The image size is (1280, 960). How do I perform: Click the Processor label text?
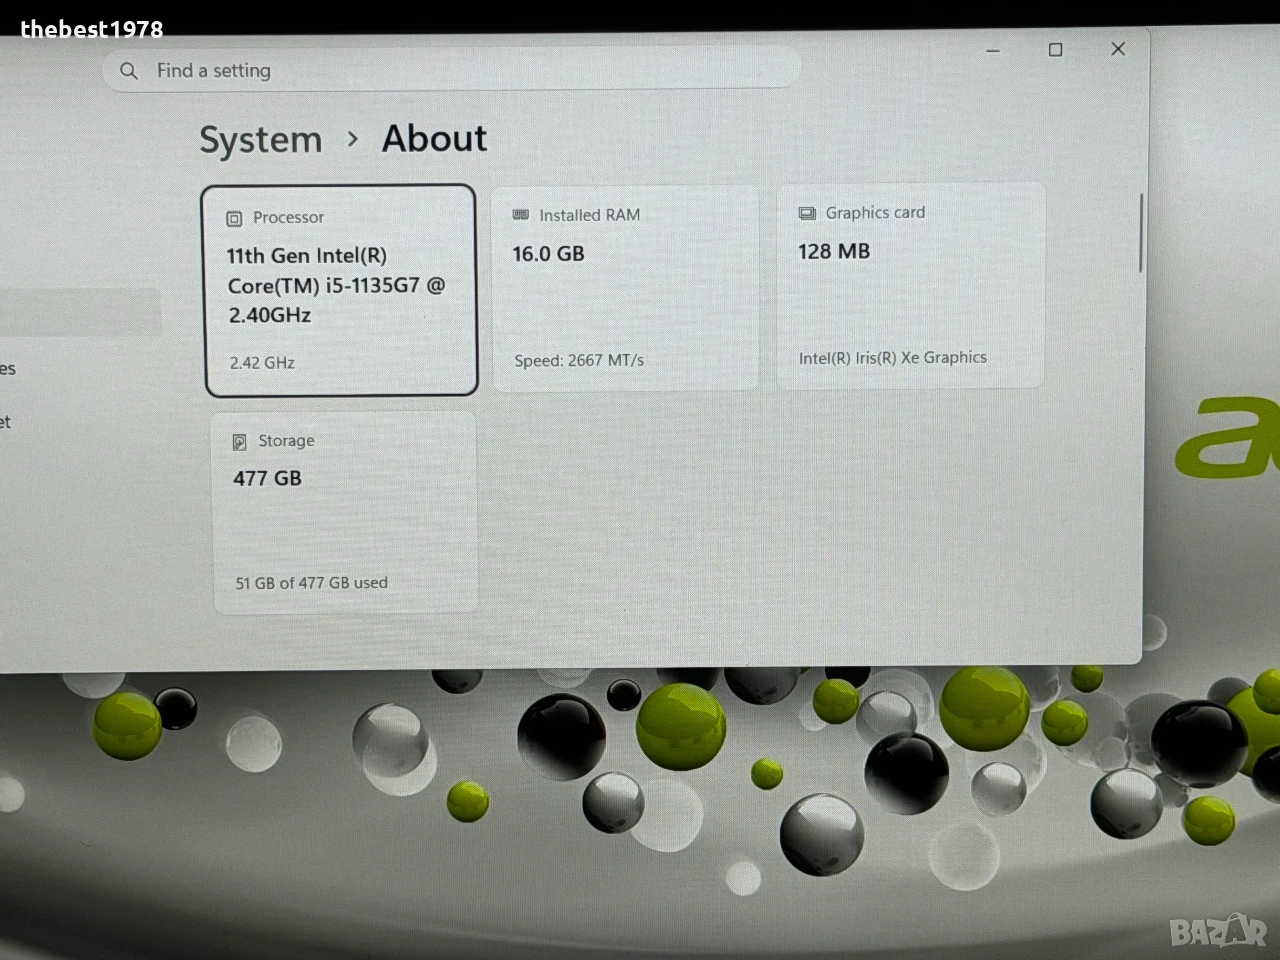pos(288,218)
